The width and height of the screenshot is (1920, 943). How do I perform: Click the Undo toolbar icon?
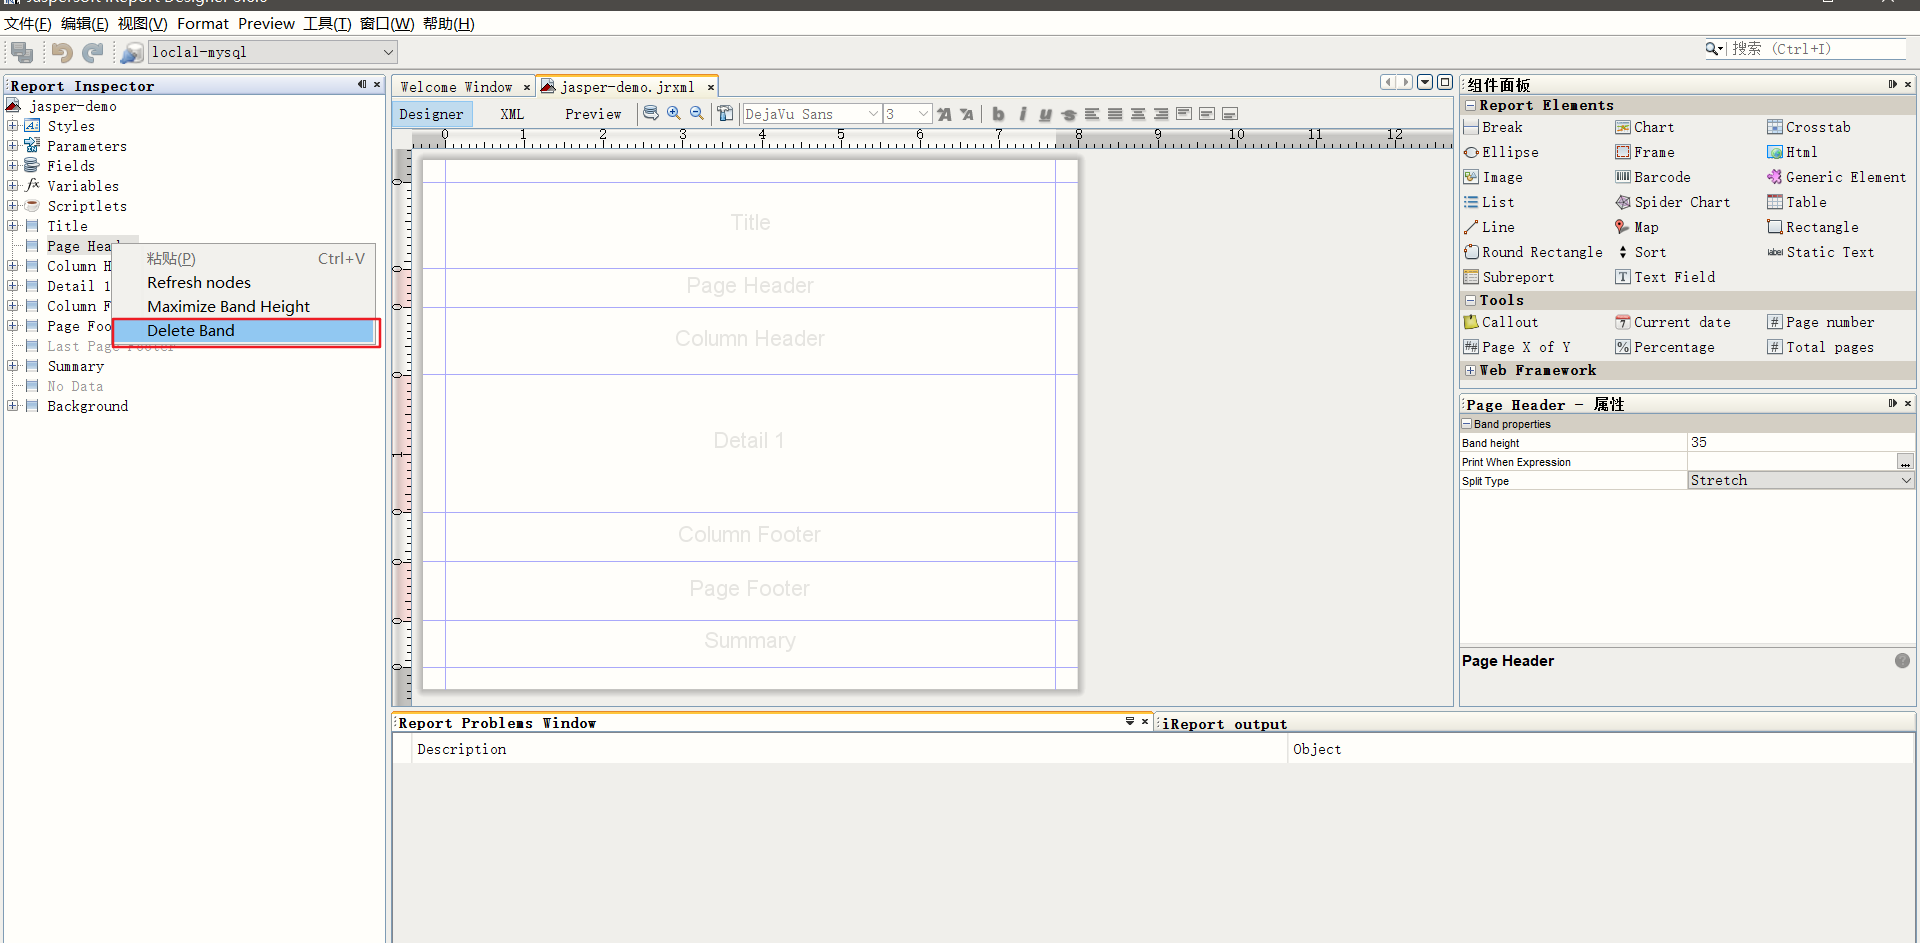pos(61,52)
